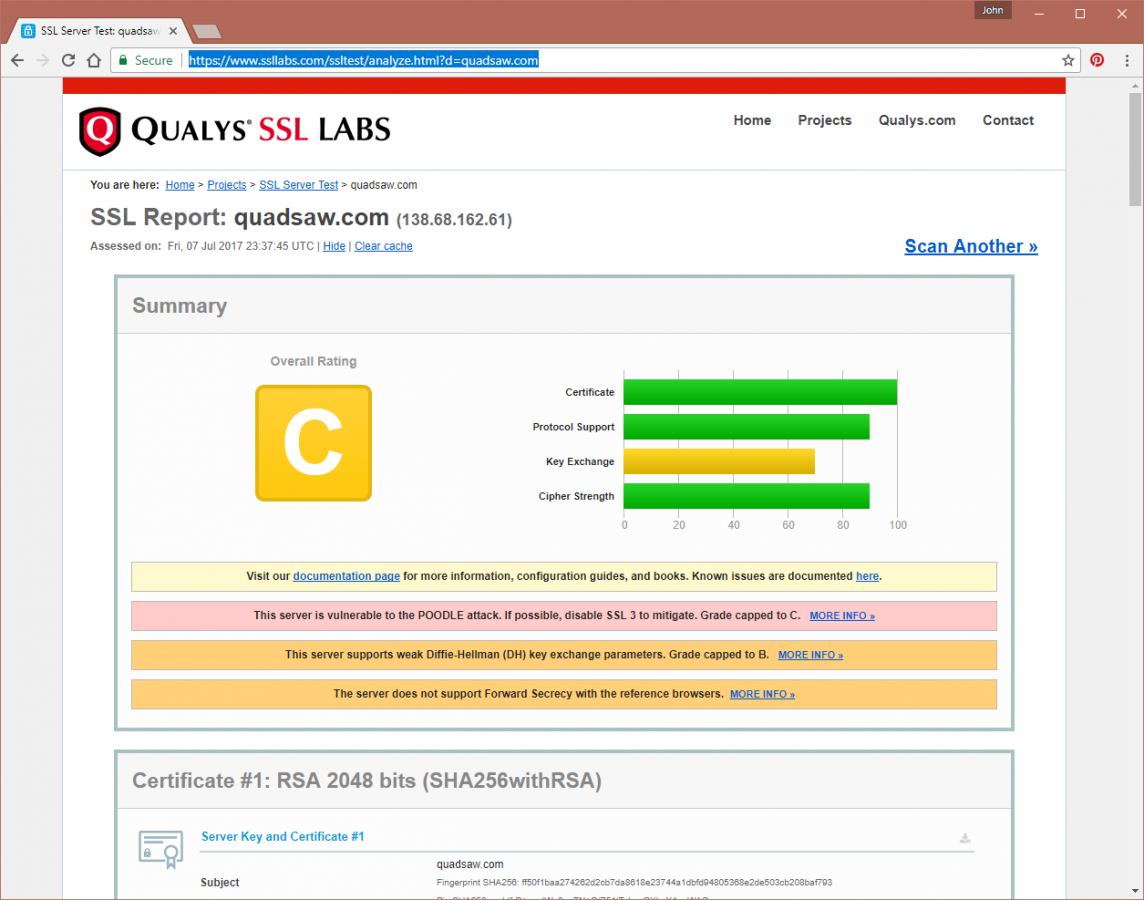The height and width of the screenshot is (900, 1144).
Task: Open the Pinterest extension icon
Action: pyautogui.click(x=1097, y=60)
